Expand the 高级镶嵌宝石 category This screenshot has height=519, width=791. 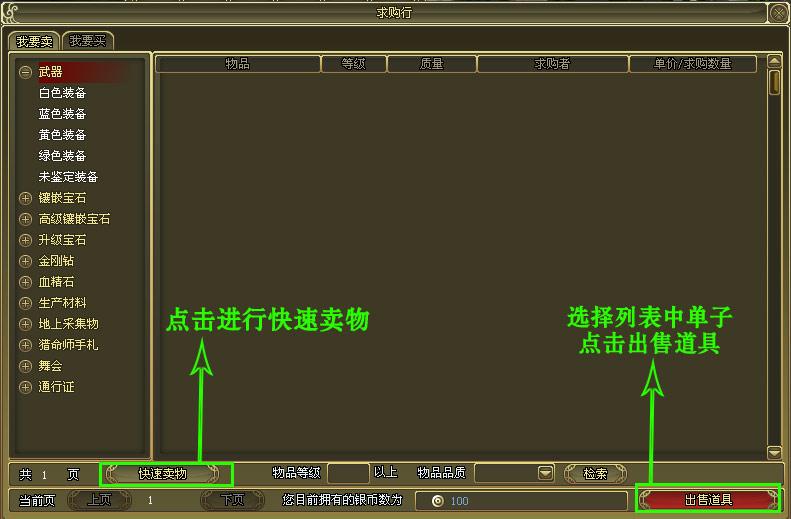pos(25,219)
